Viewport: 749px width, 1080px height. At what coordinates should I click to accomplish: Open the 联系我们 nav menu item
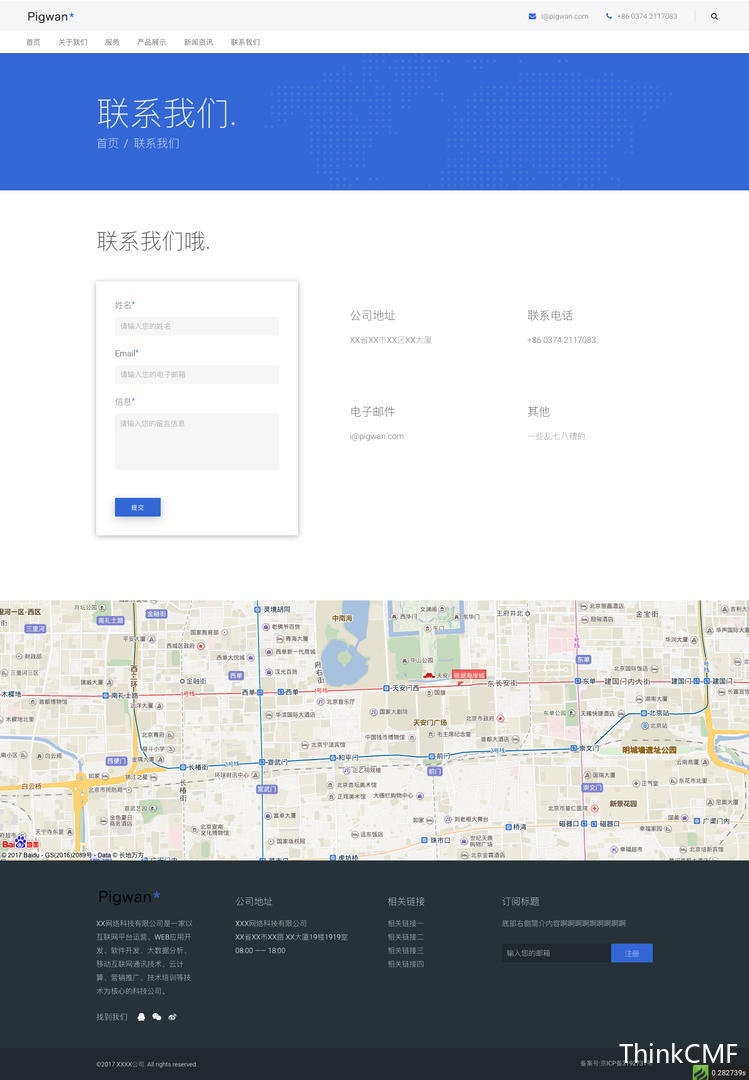(x=245, y=42)
